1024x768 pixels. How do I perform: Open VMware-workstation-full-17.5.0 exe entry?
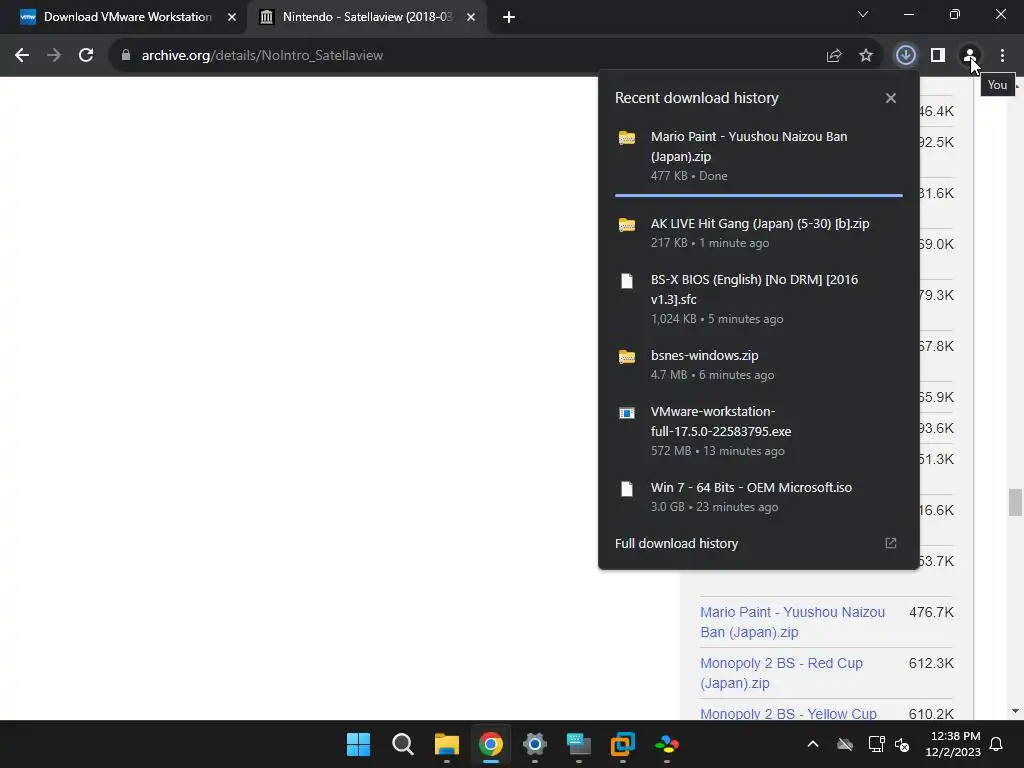tap(758, 431)
